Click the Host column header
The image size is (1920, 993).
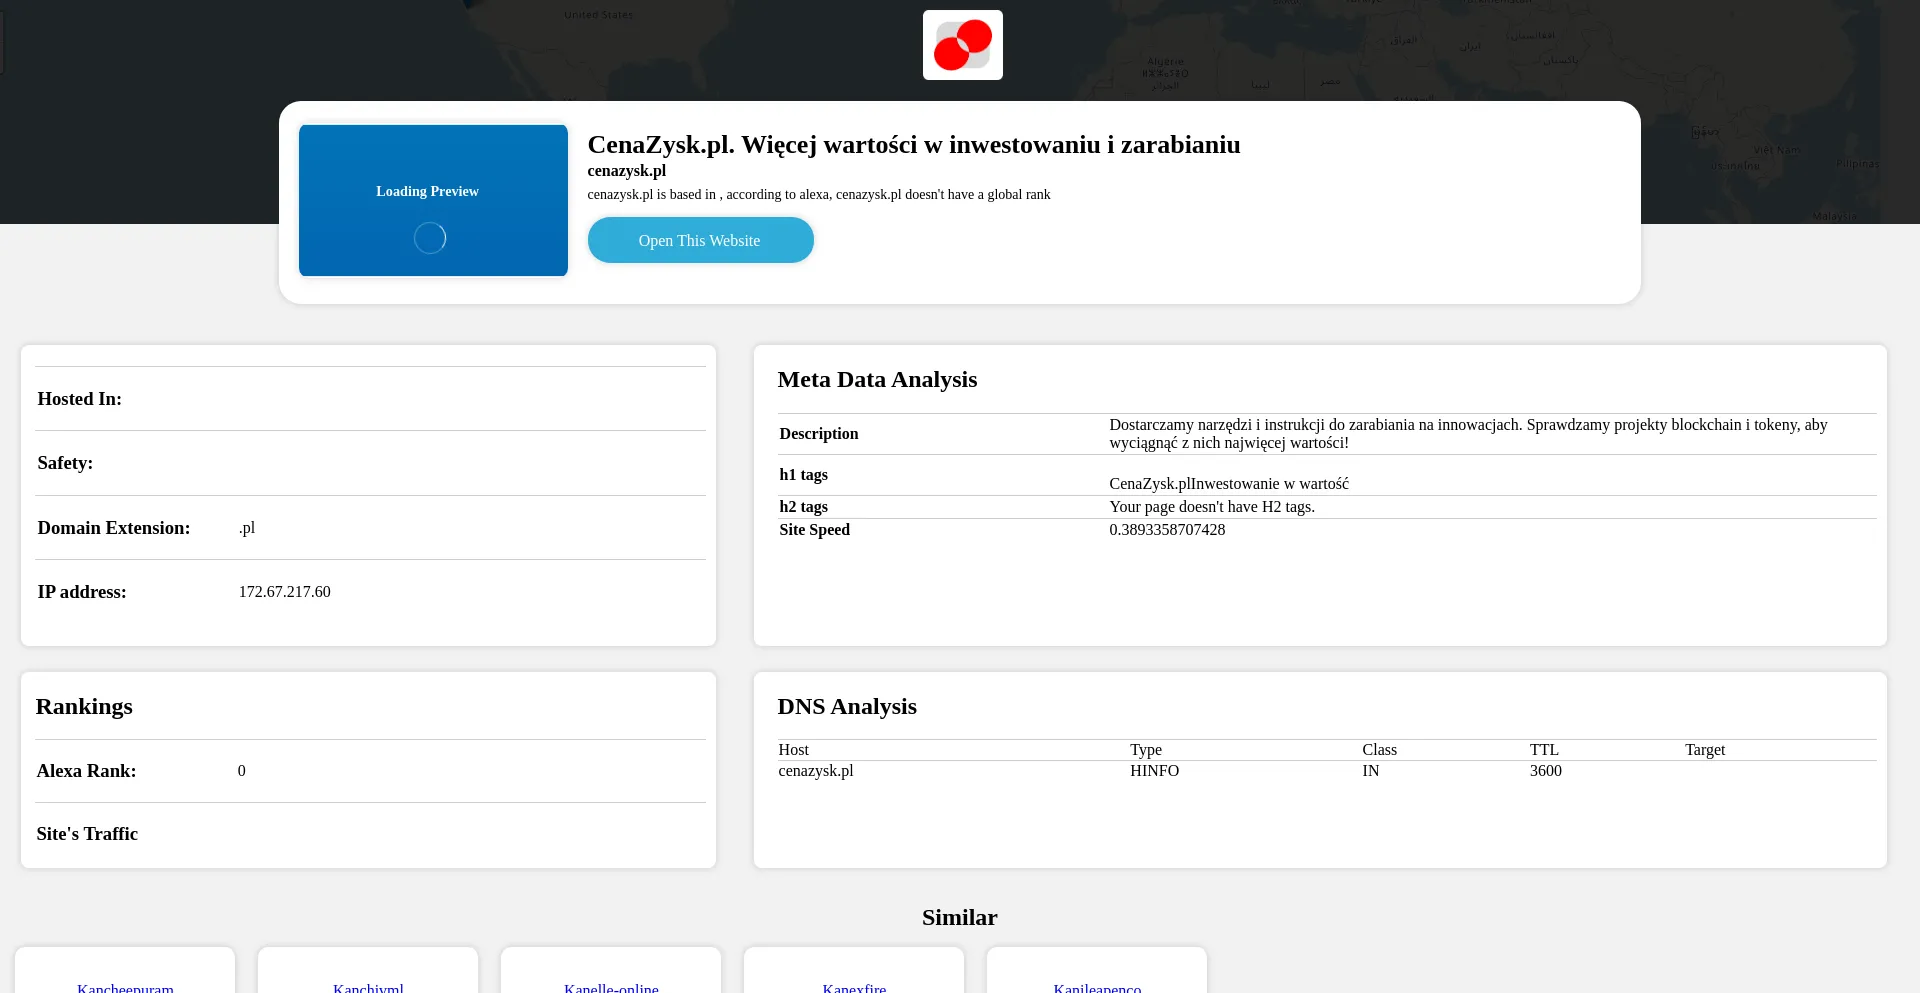point(793,750)
